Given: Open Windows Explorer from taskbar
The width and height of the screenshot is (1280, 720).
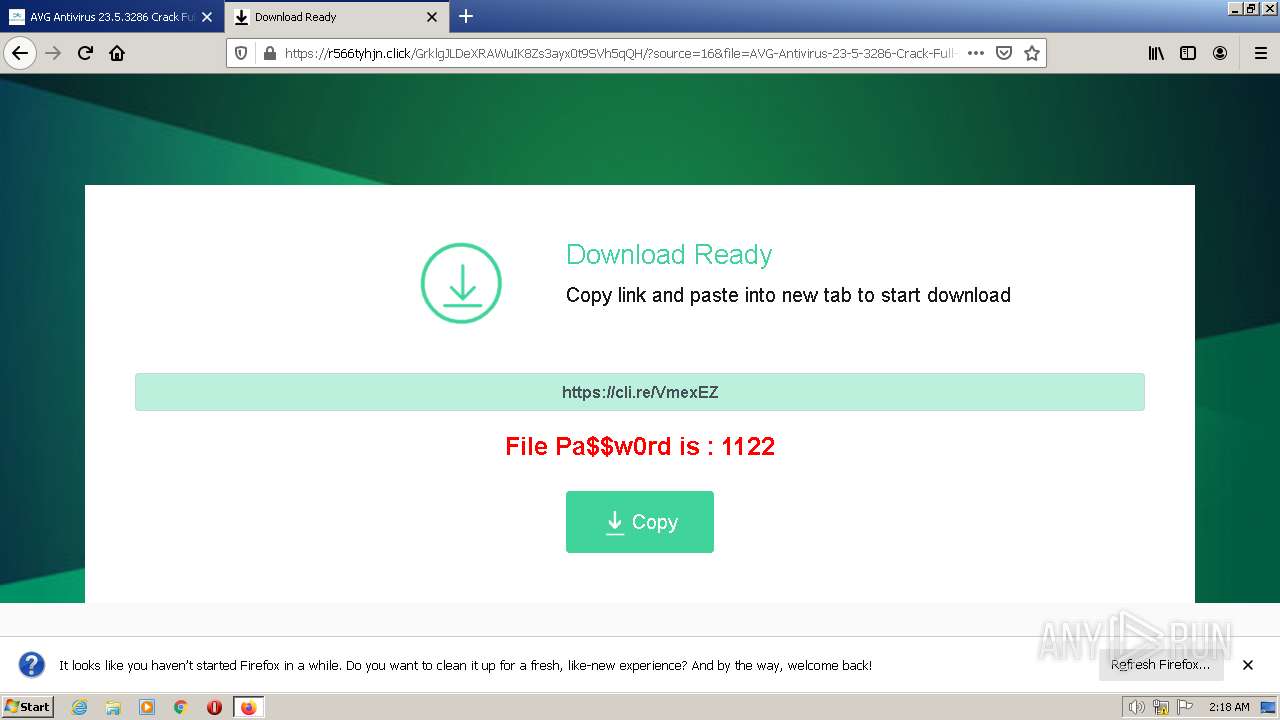Looking at the screenshot, I should click(113, 707).
